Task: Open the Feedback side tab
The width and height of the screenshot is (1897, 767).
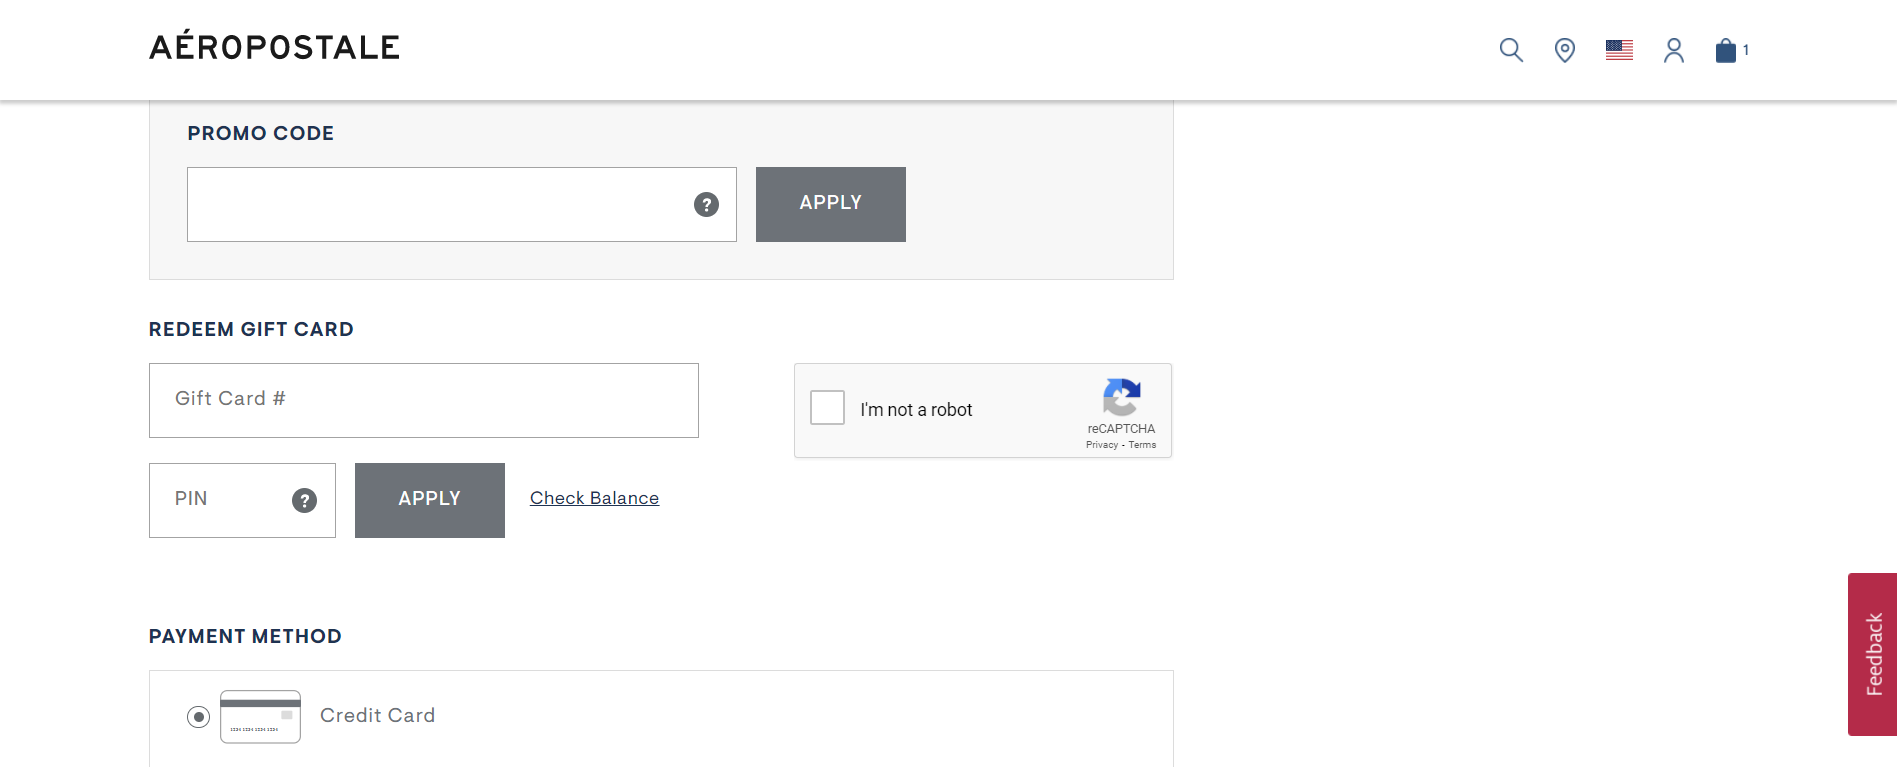Action: (x=1872, y=654)
